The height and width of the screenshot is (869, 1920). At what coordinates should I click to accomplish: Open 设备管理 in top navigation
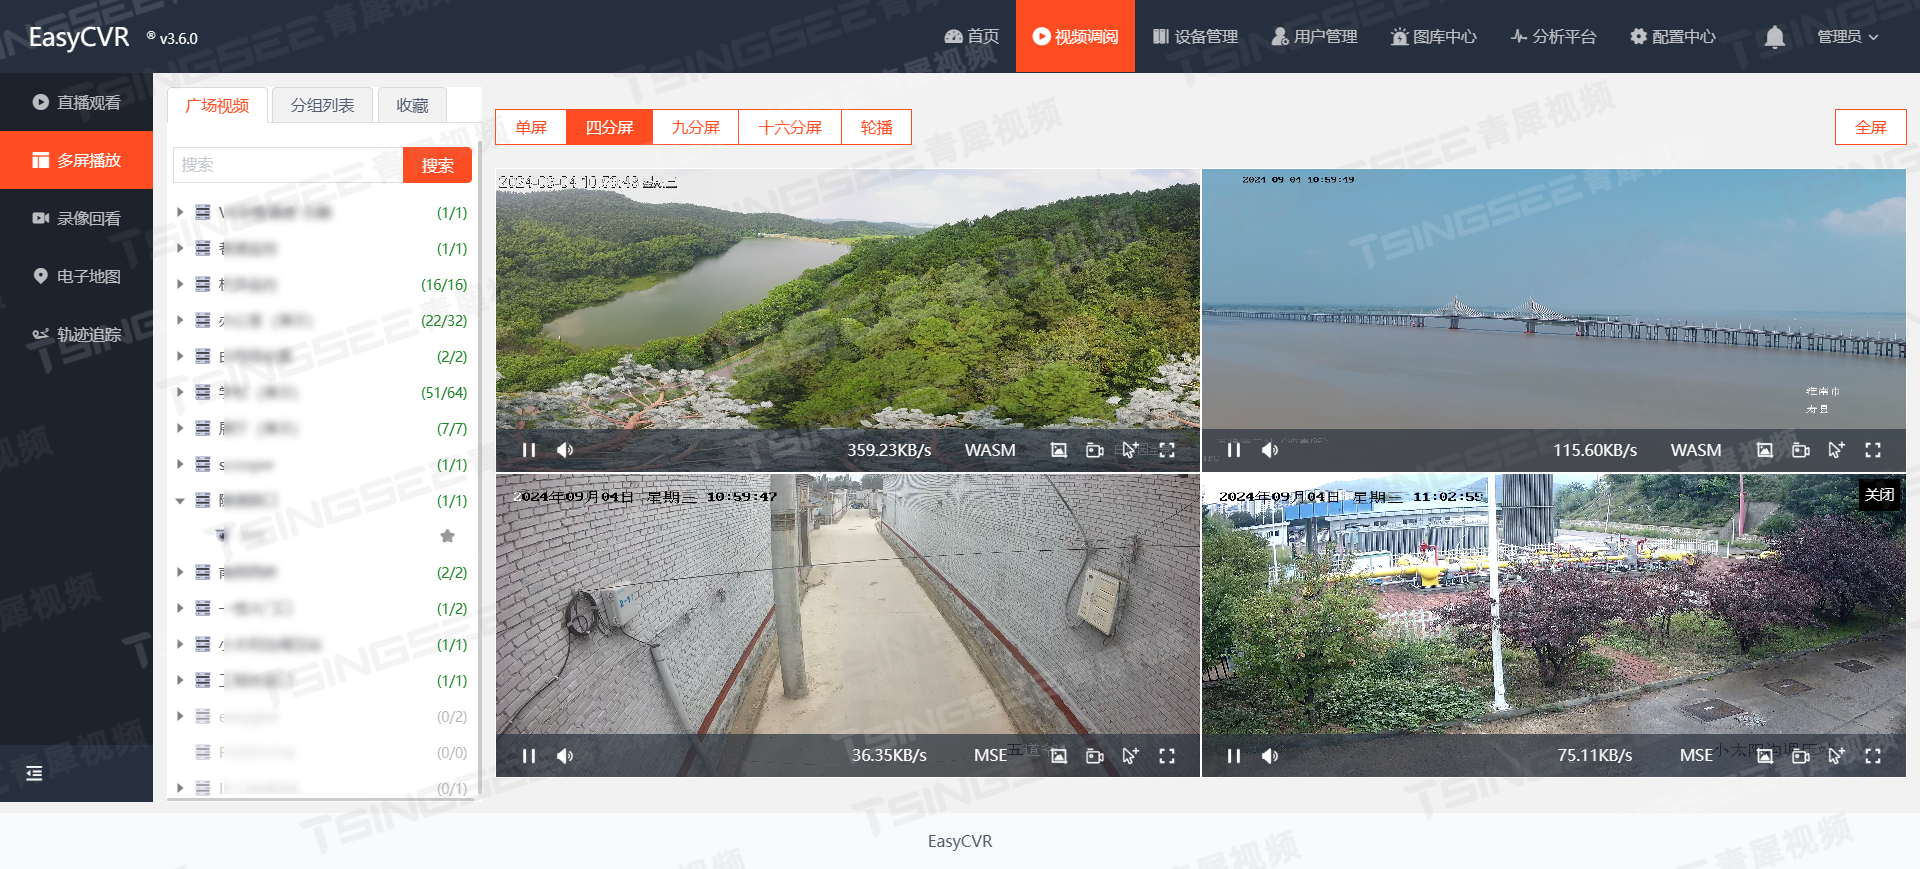tap(1195, 36)
